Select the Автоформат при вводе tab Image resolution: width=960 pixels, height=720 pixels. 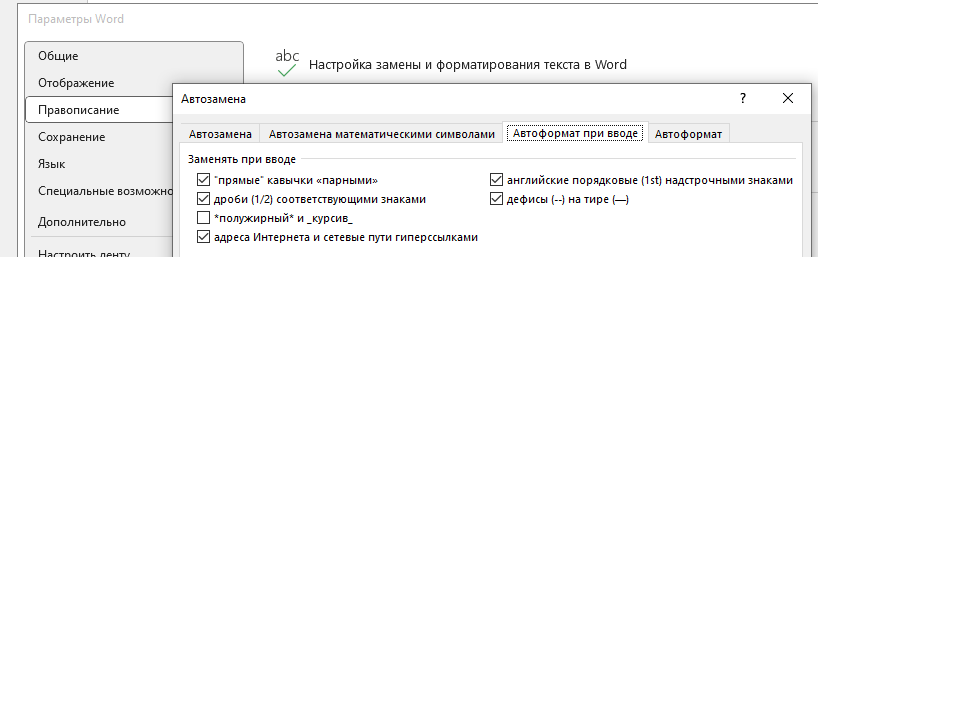click(x=576, y=133)
